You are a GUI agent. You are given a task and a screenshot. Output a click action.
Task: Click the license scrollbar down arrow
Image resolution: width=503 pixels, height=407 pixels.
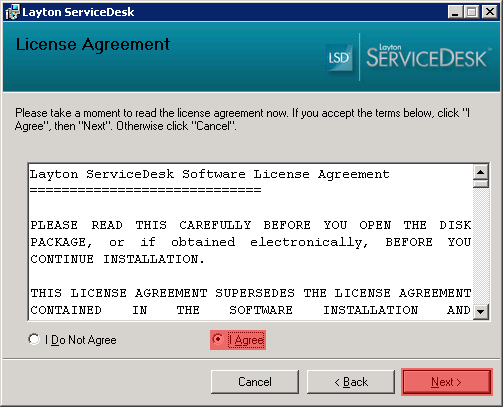481,312
